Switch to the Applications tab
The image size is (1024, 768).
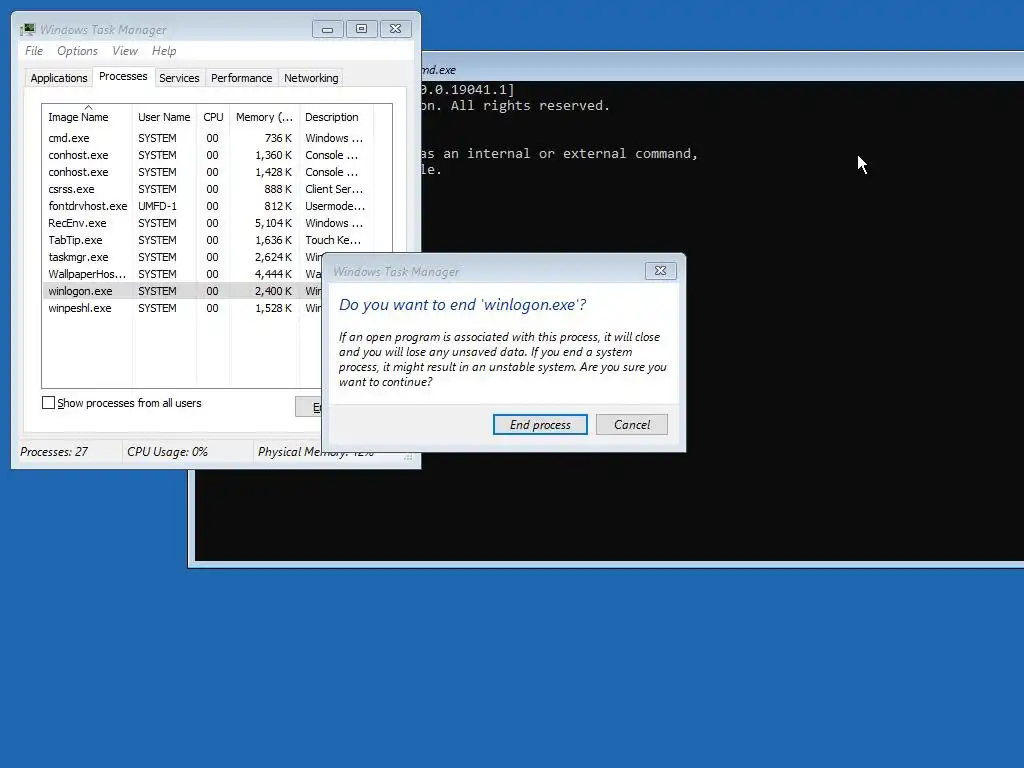[x=59, y=78]
